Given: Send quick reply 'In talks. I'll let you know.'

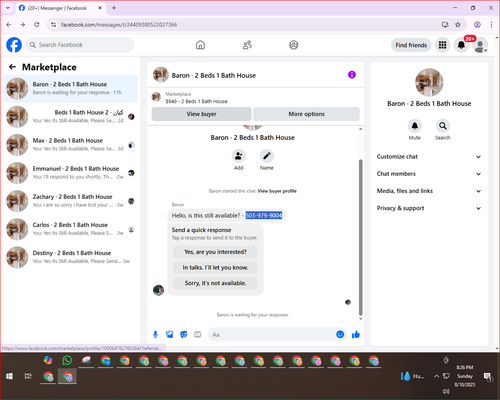Looking at the screenshot, I should tap(215, 267).
